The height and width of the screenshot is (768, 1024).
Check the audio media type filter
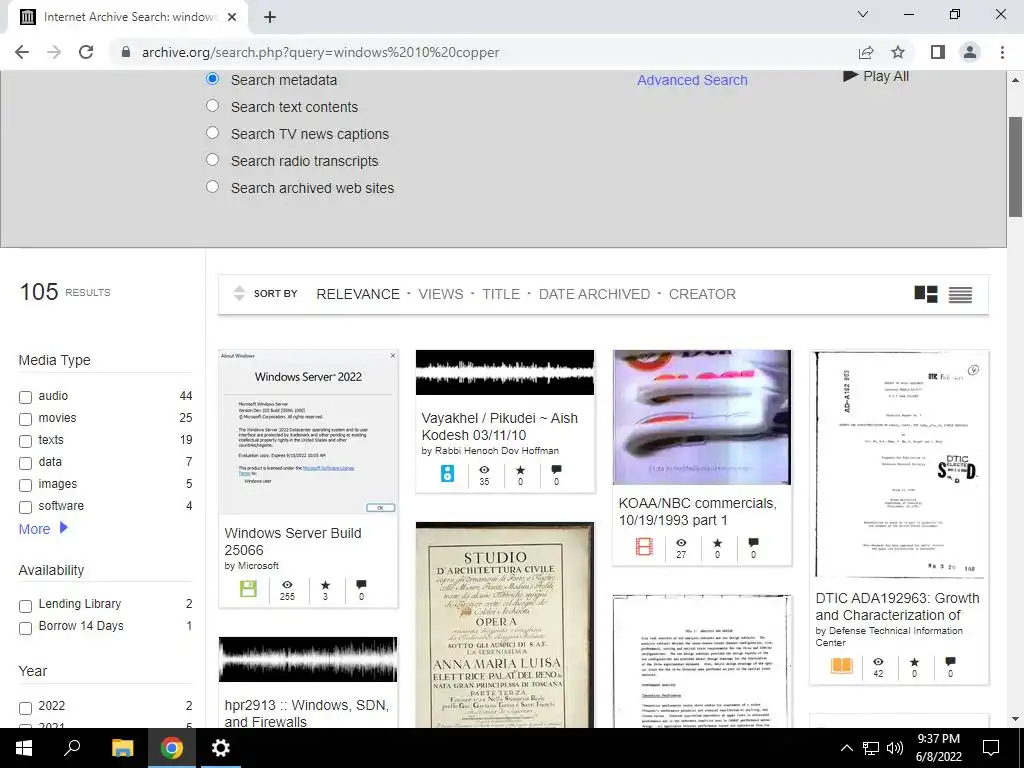[25, 397]
